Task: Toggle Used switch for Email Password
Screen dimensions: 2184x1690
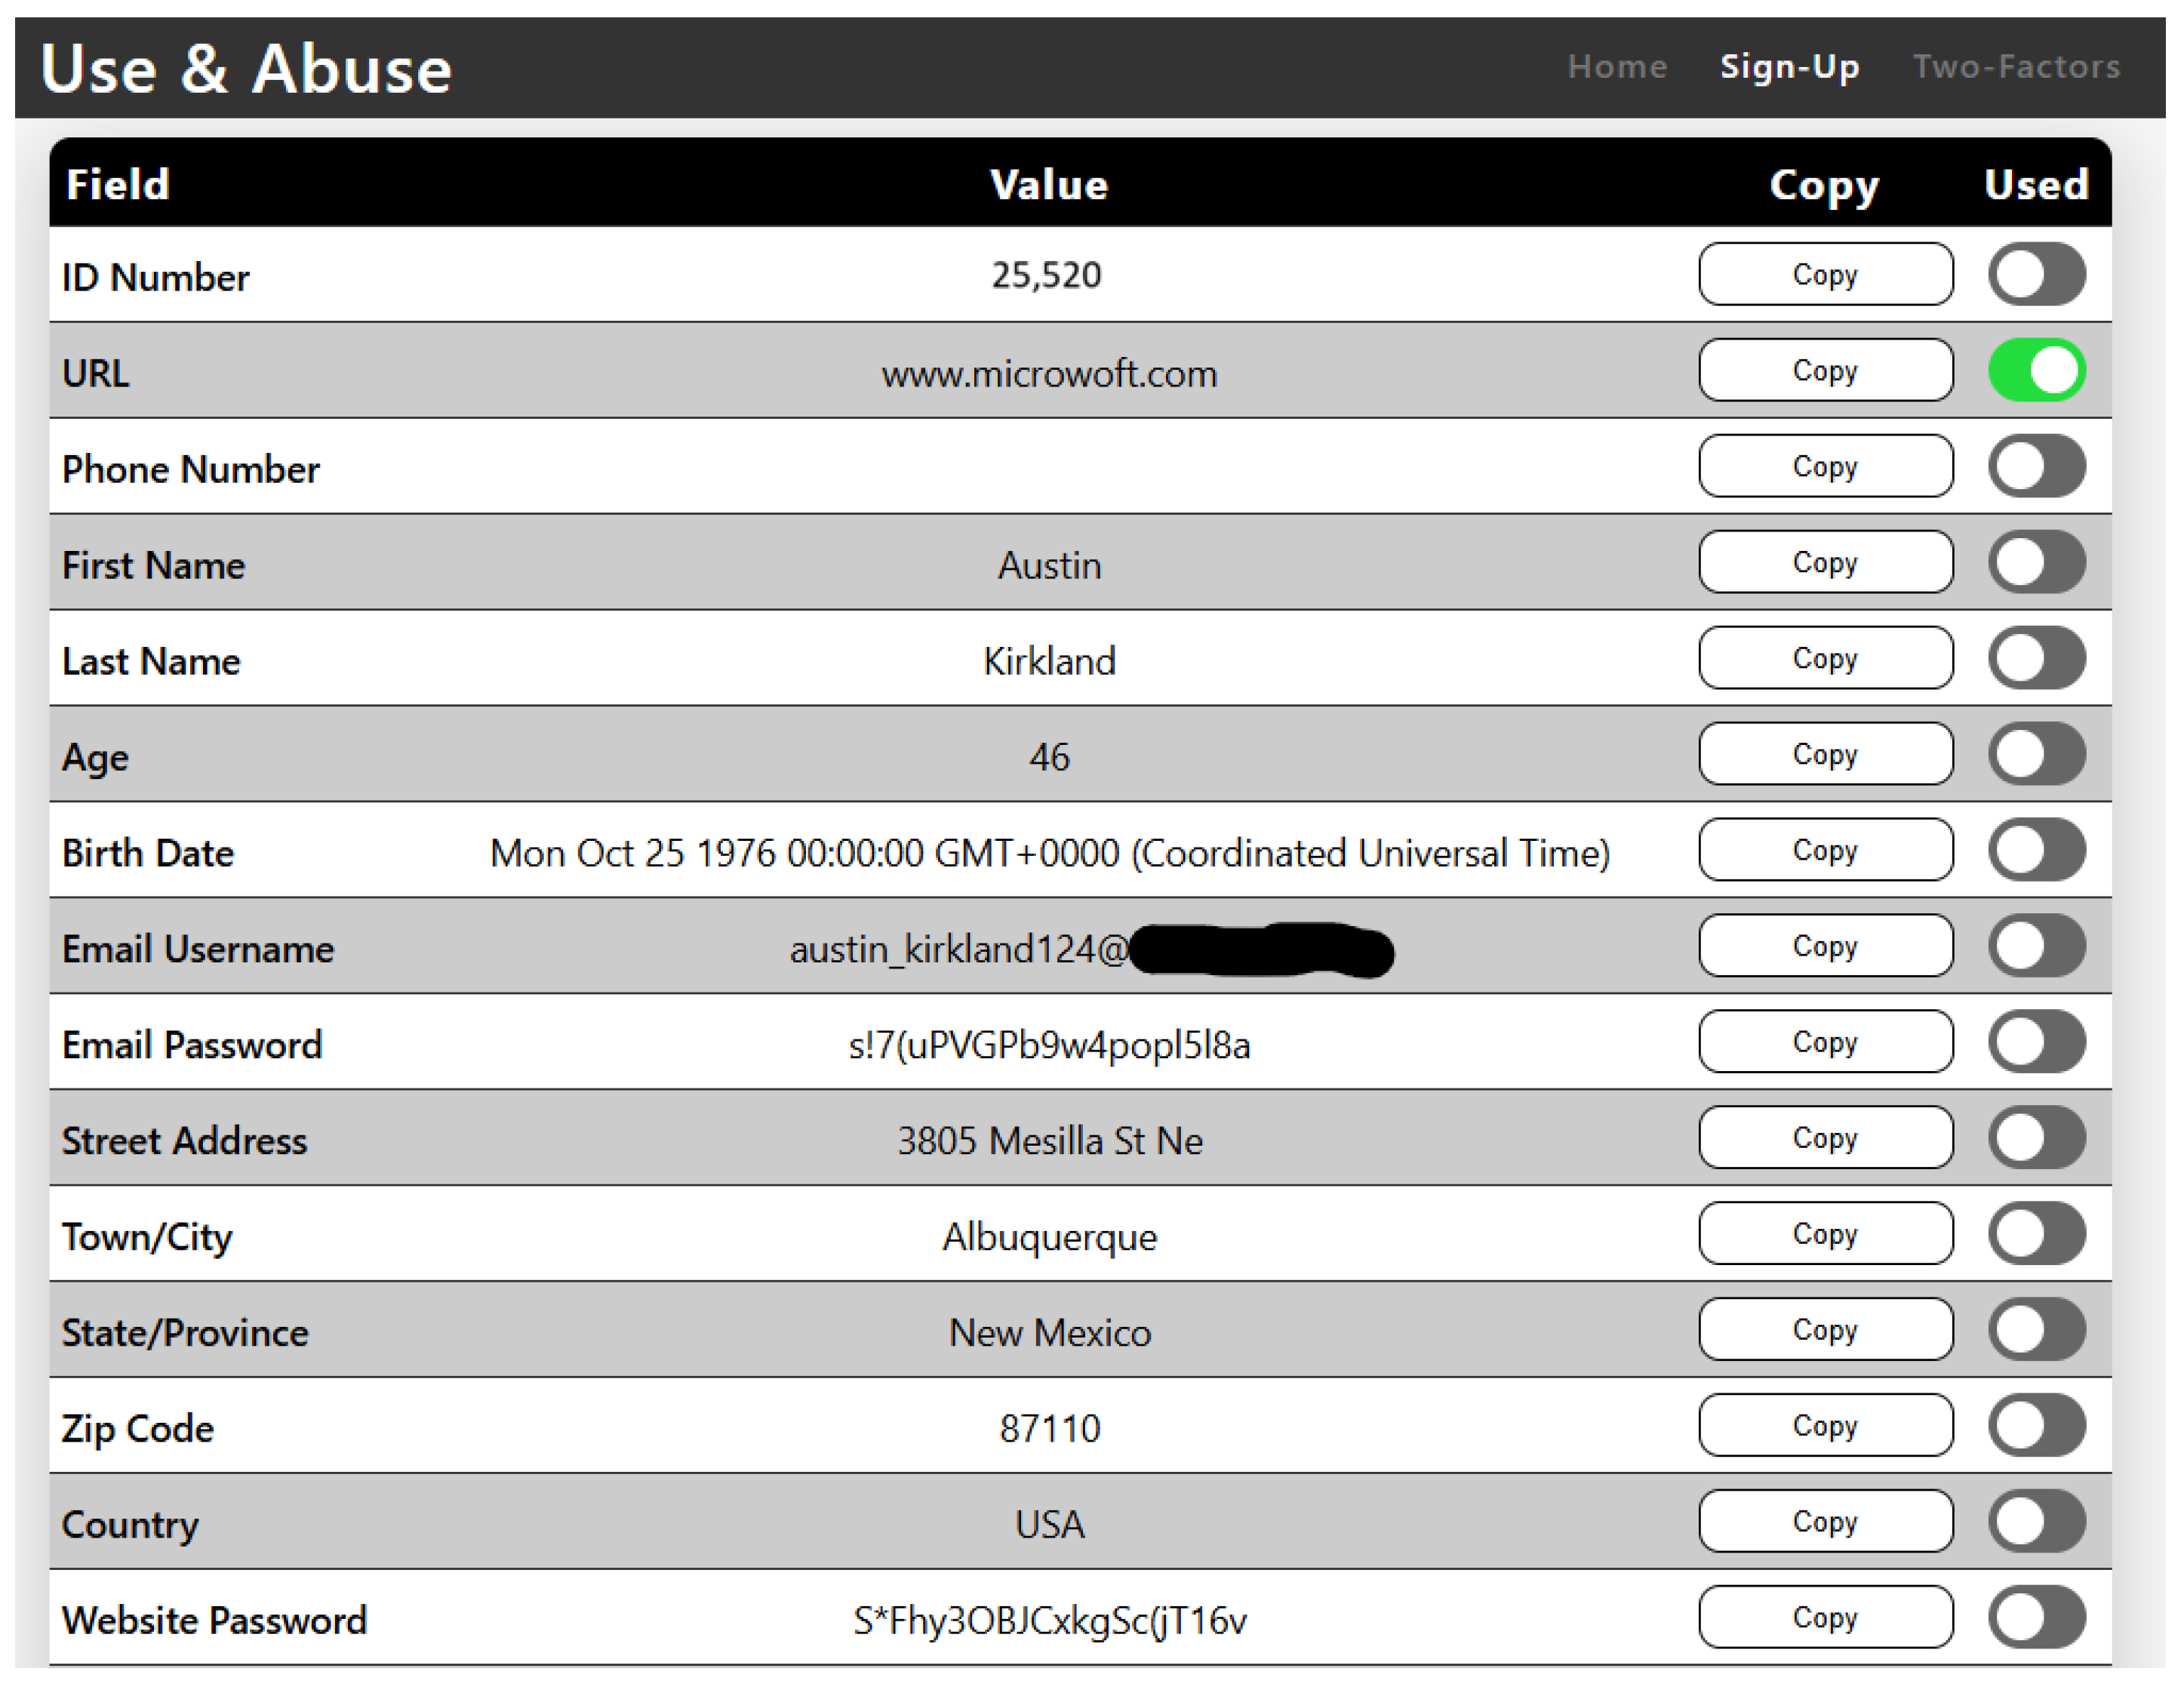Action: [x=2035, y=1042]
